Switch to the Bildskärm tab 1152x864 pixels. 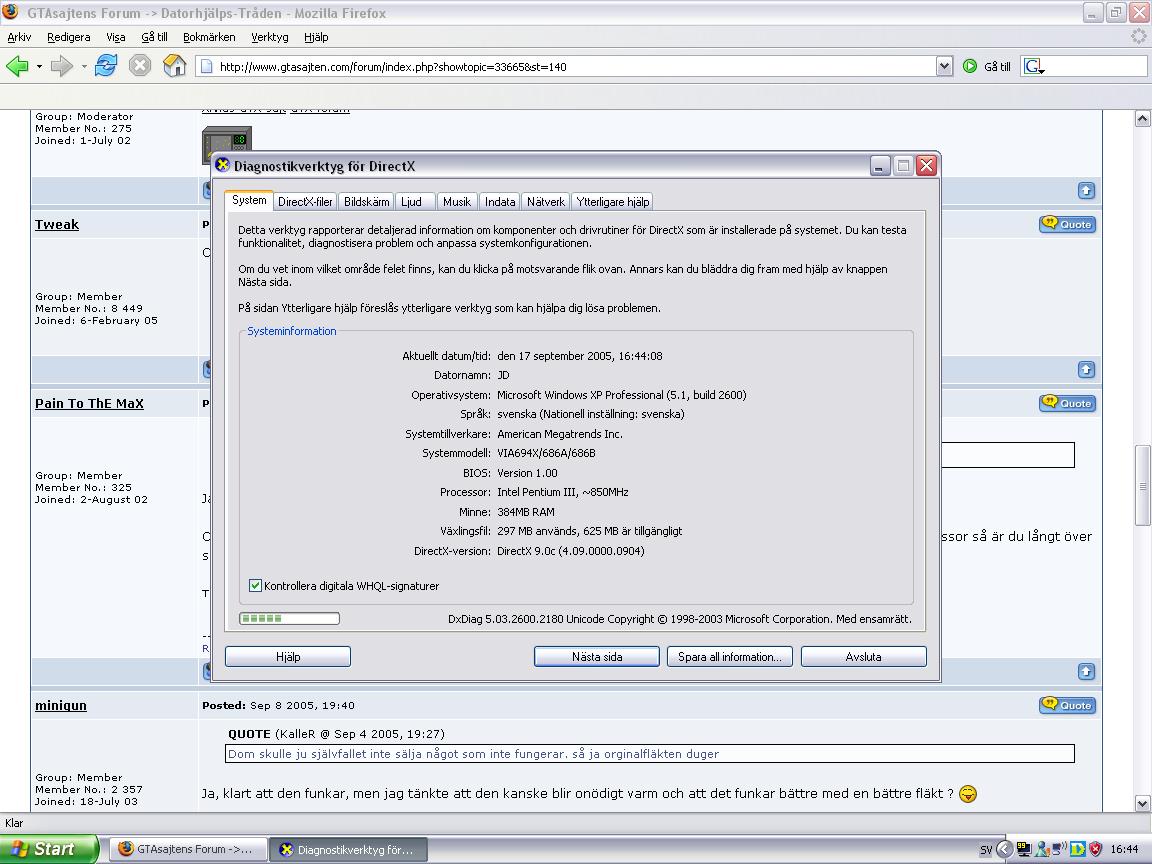[366, 202]
